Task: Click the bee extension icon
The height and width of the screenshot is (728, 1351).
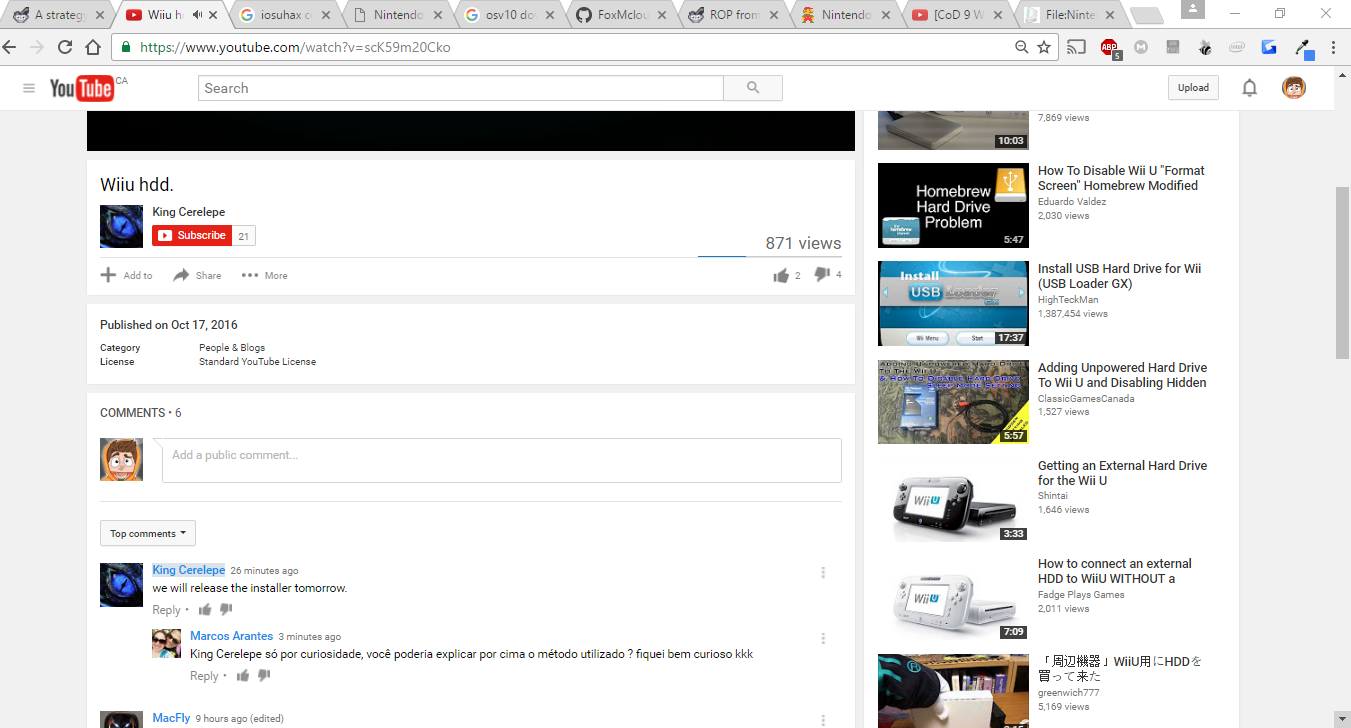Action: (x=1205, y=47)
